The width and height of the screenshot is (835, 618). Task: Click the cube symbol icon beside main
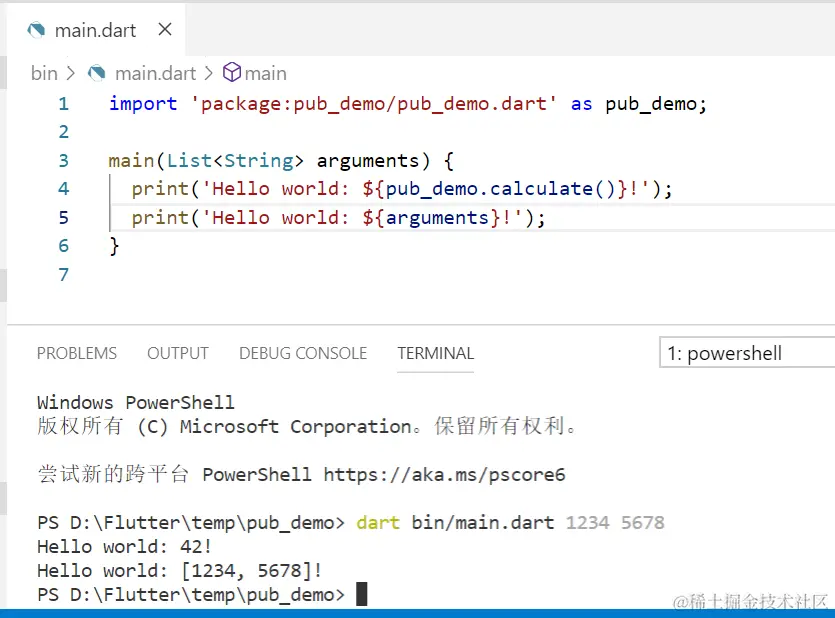point(232,72)
